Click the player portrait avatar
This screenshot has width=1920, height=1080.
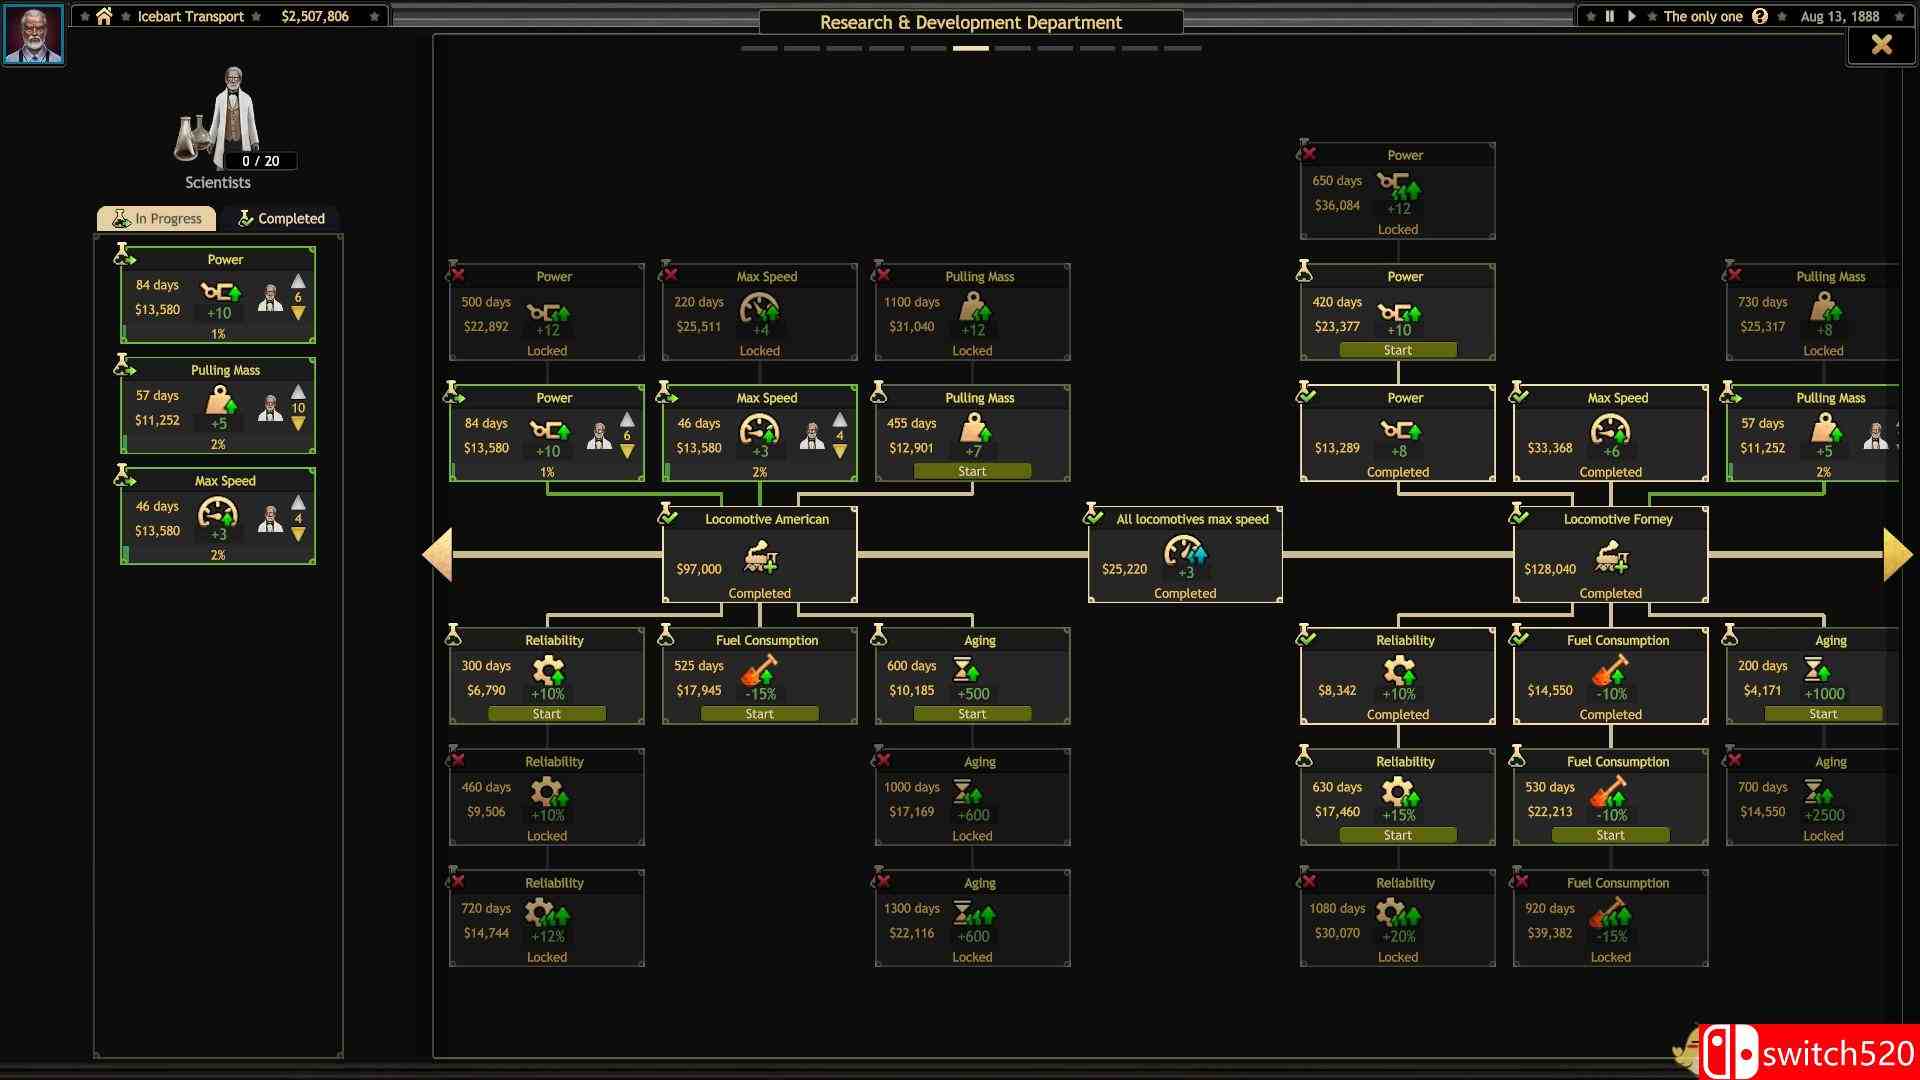[33, 33]
